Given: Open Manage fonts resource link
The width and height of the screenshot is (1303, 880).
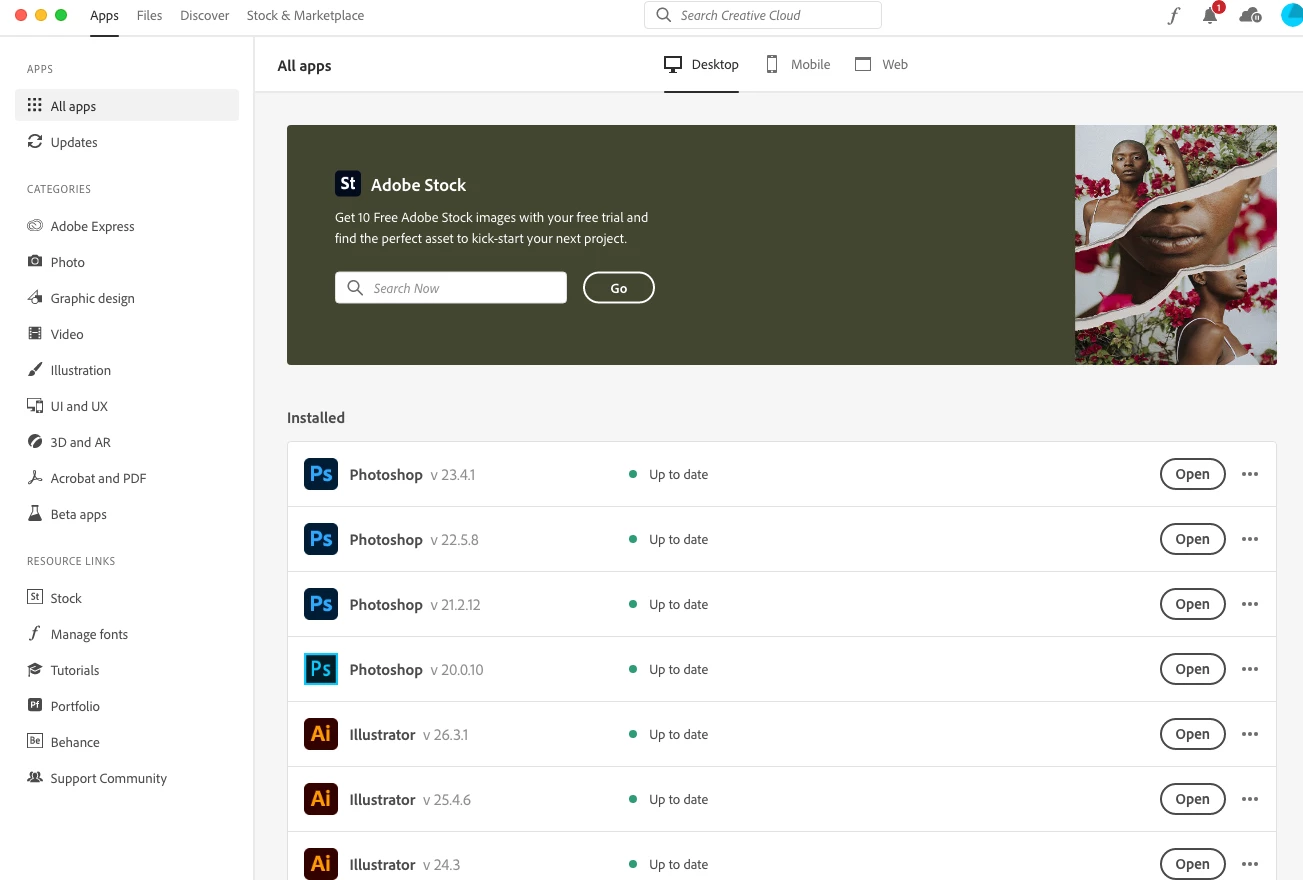Looking at the screenshot, I should coord(127,634).
